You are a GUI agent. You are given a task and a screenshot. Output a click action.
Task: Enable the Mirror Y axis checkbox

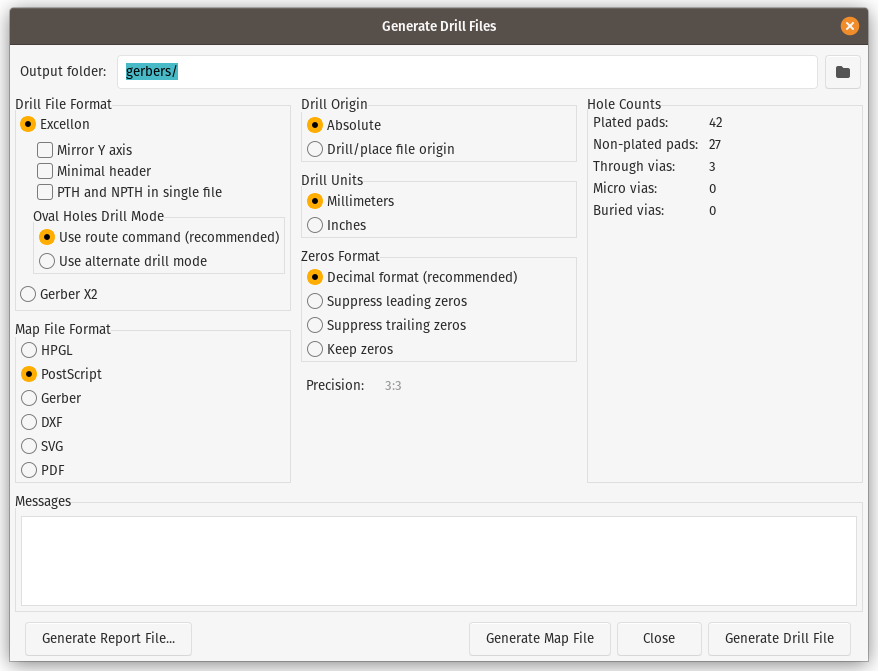45,150
